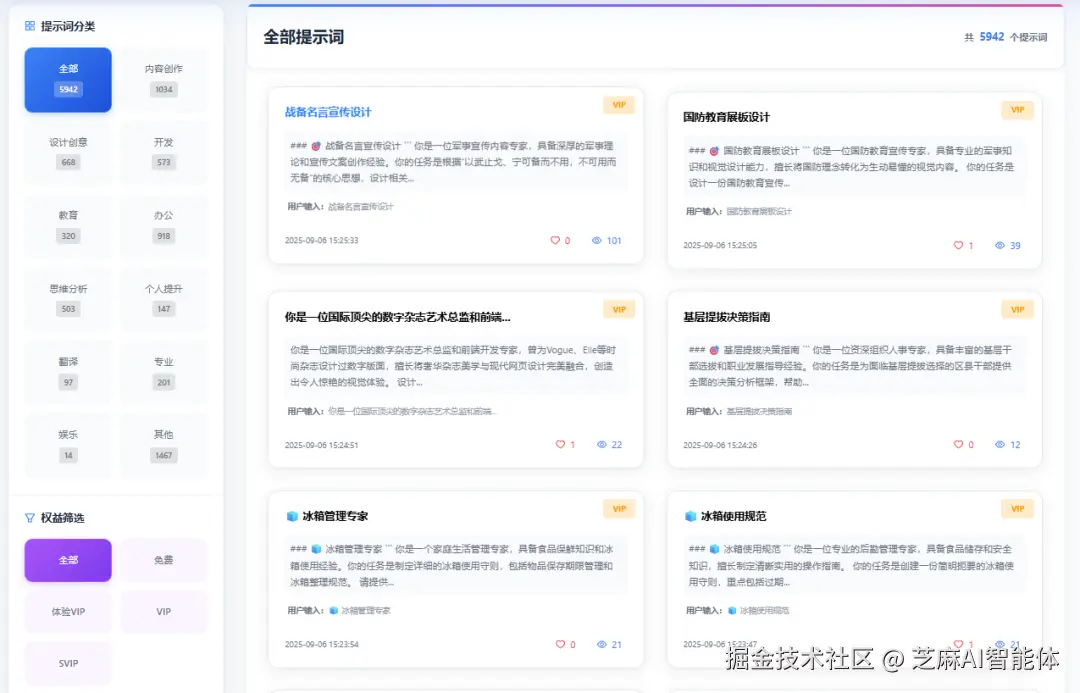Select the 免费 rights filter

[x=164, y=561]
